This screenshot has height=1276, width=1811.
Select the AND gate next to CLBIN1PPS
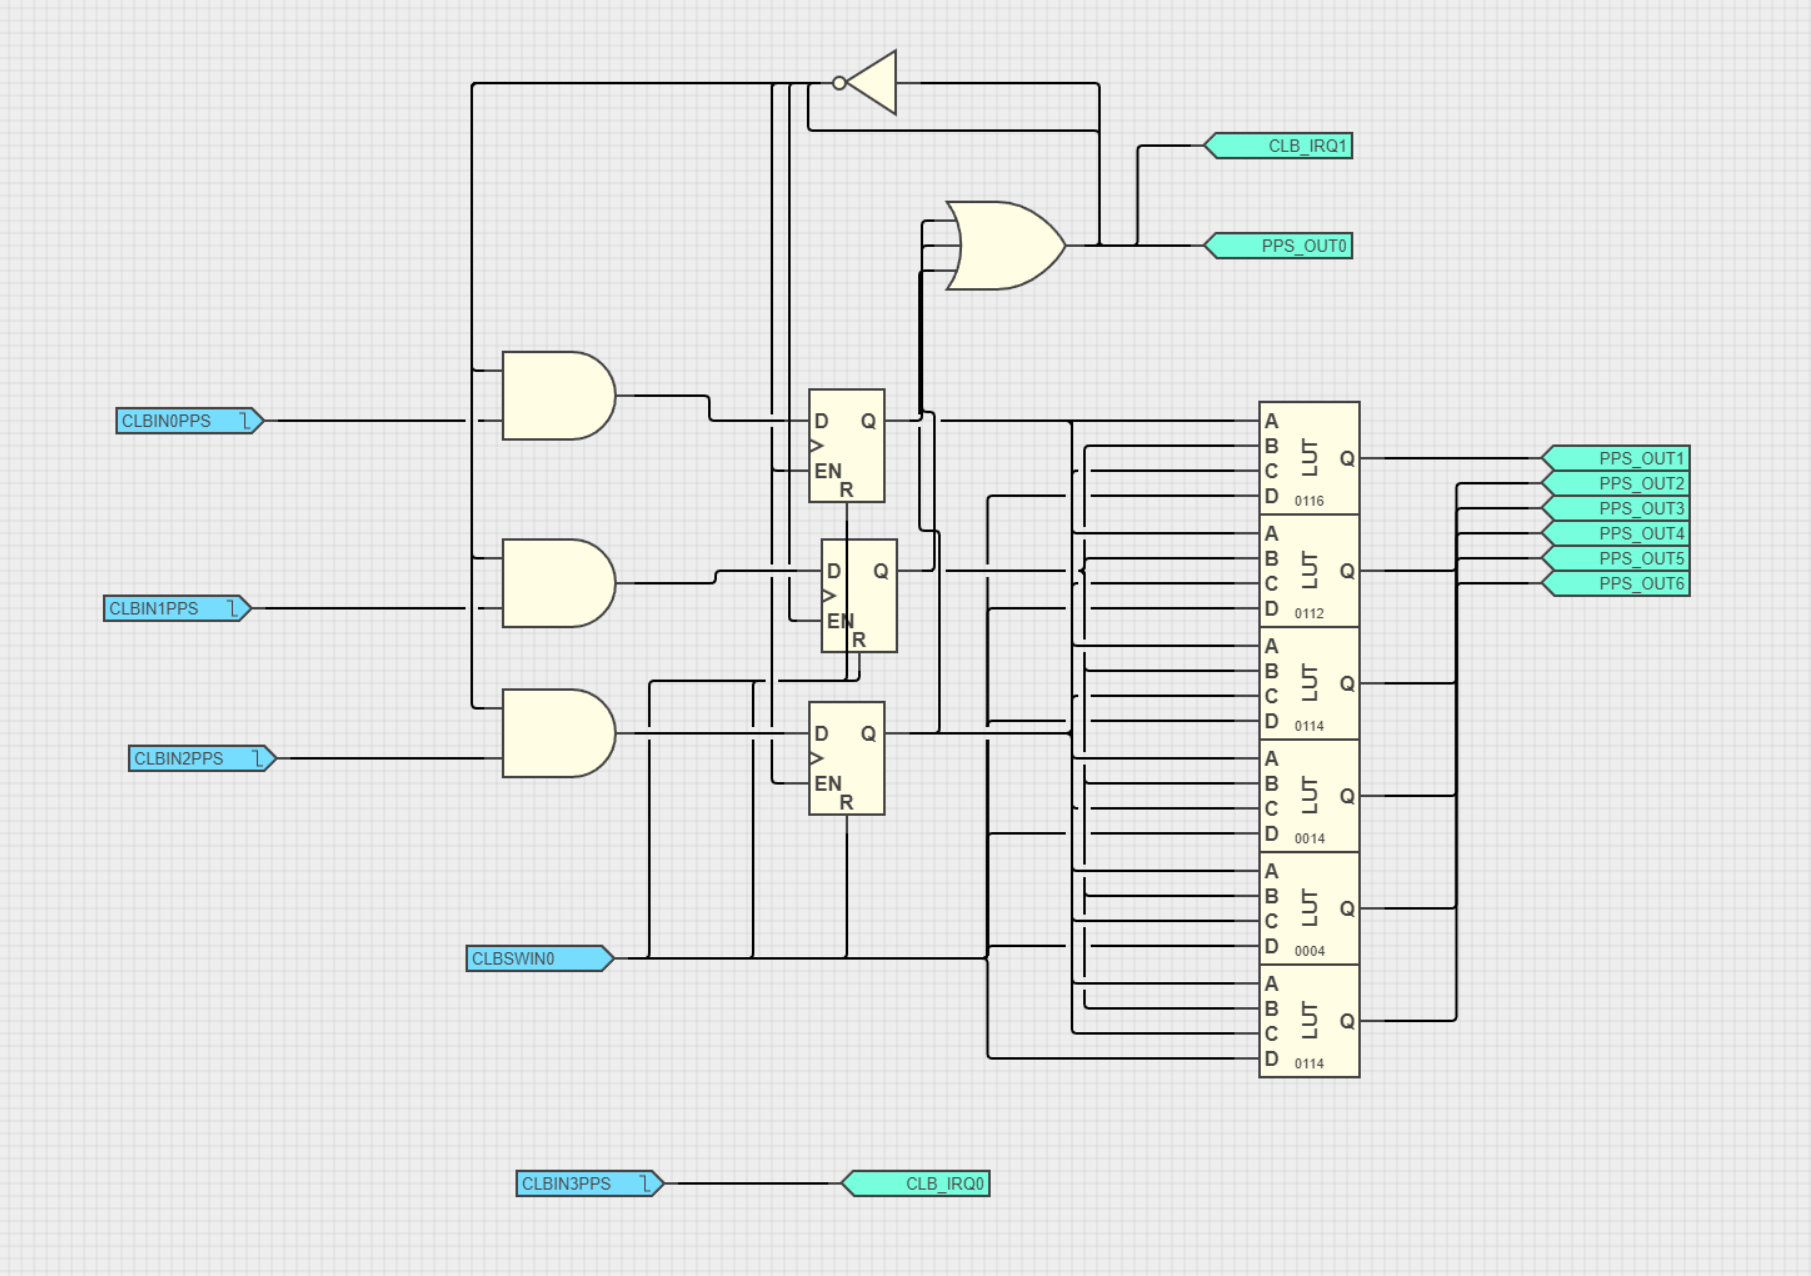(x=558, y=584)
